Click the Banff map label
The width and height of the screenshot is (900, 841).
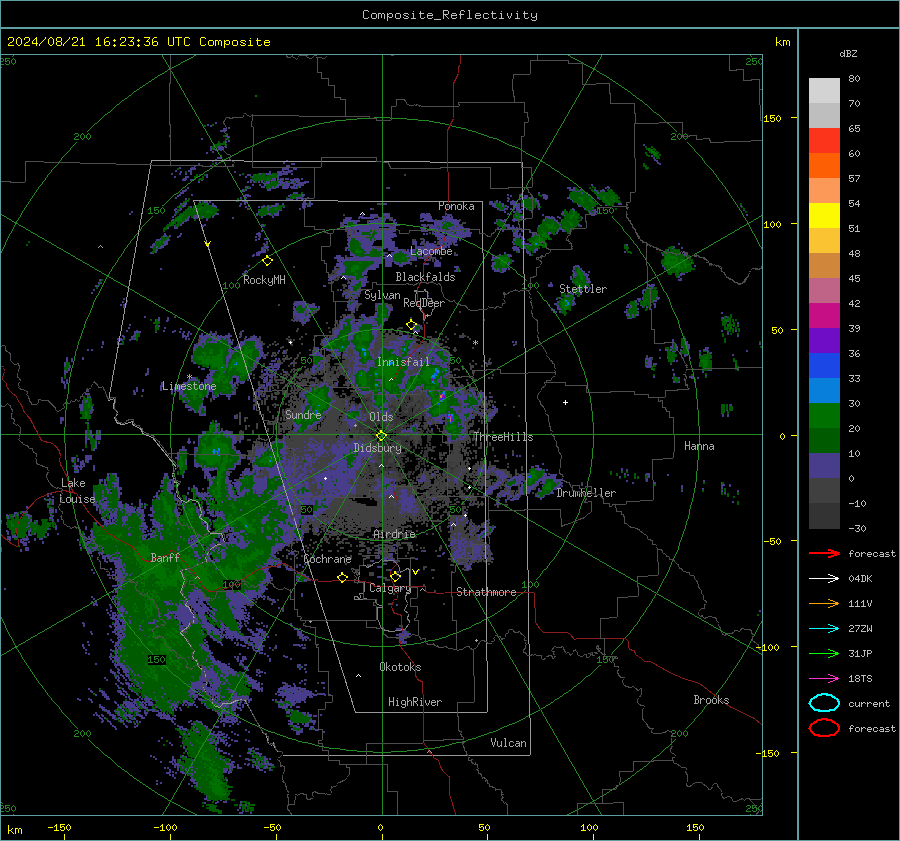(165, 557)
